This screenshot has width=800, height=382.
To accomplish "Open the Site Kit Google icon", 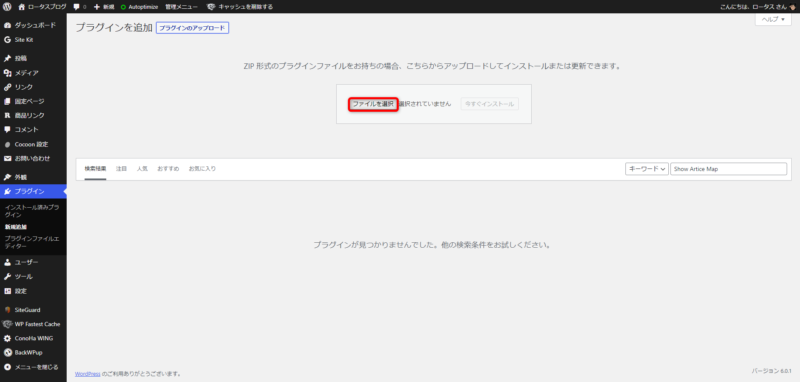I will pyautogui.click(x=7, y=40).
